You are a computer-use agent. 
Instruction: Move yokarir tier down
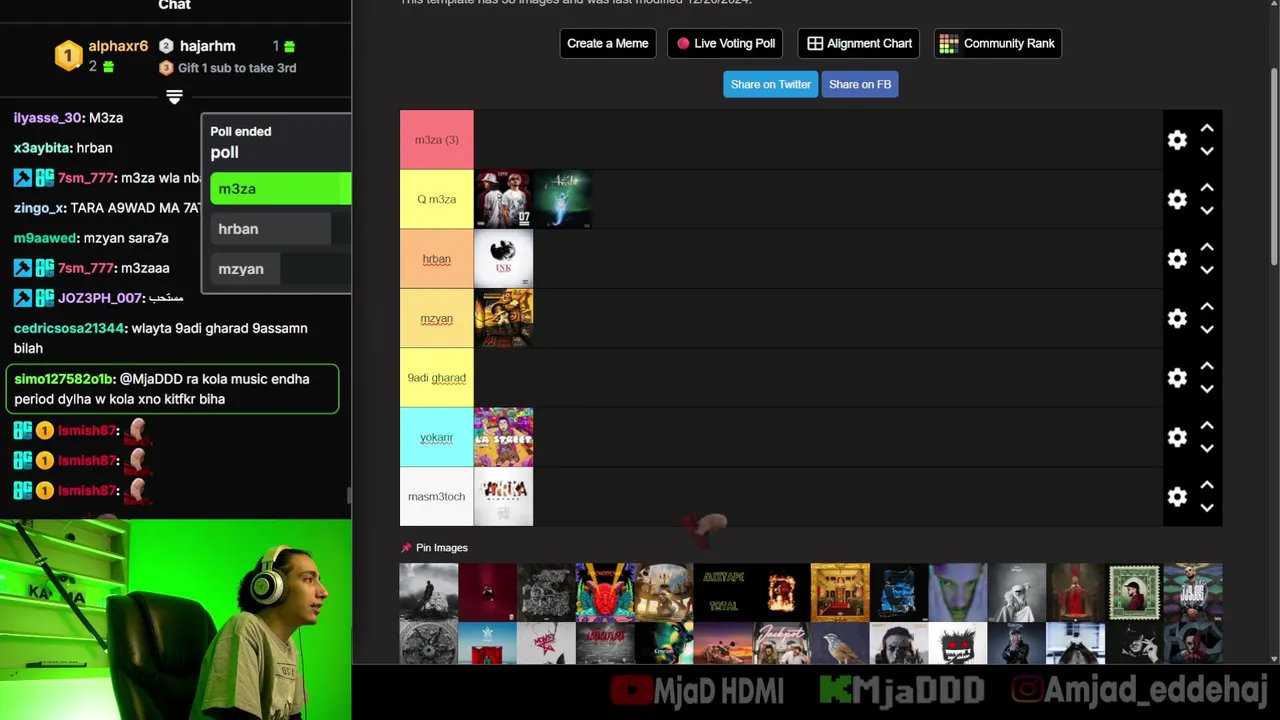(x=1207, y=448)
